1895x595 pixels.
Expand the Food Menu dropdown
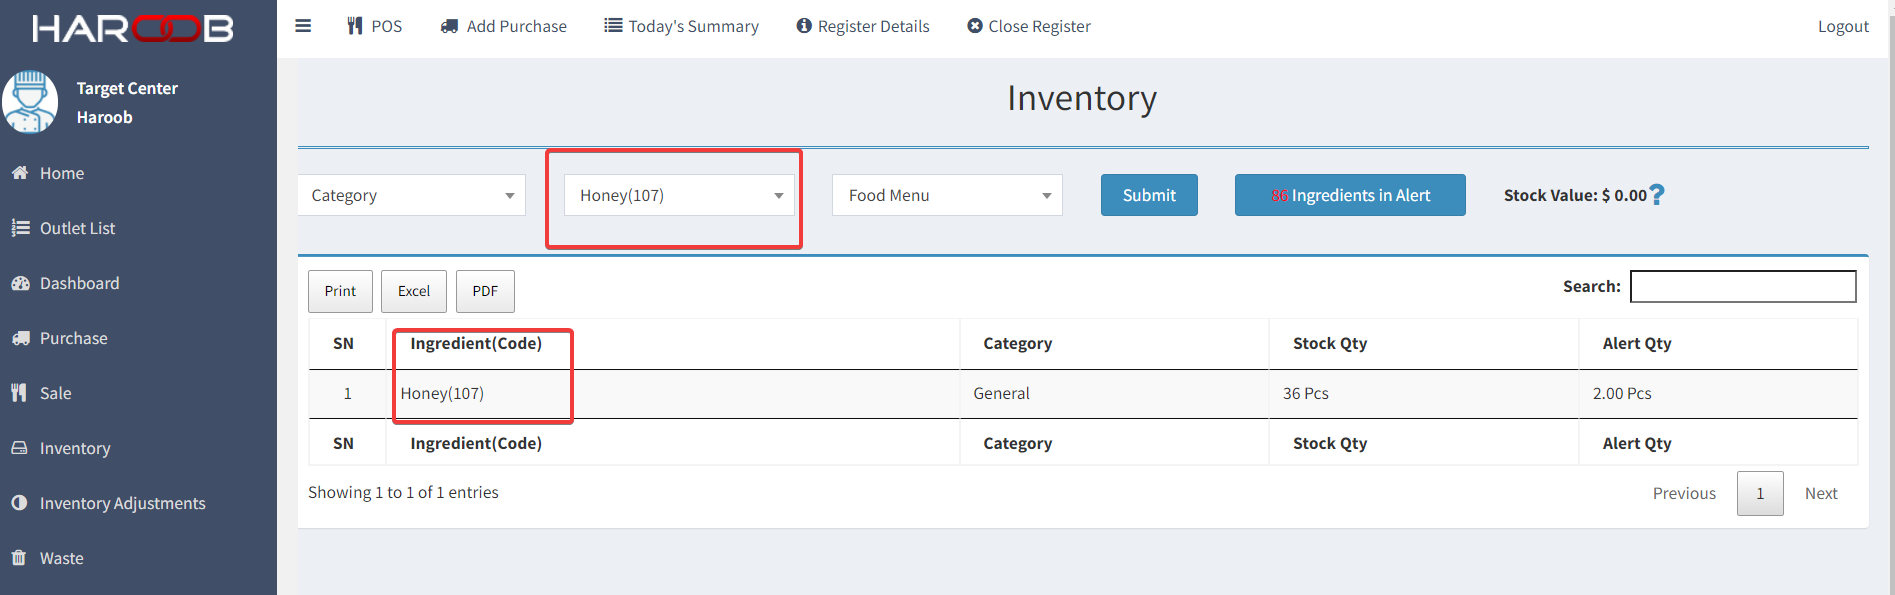coord(947,195)
